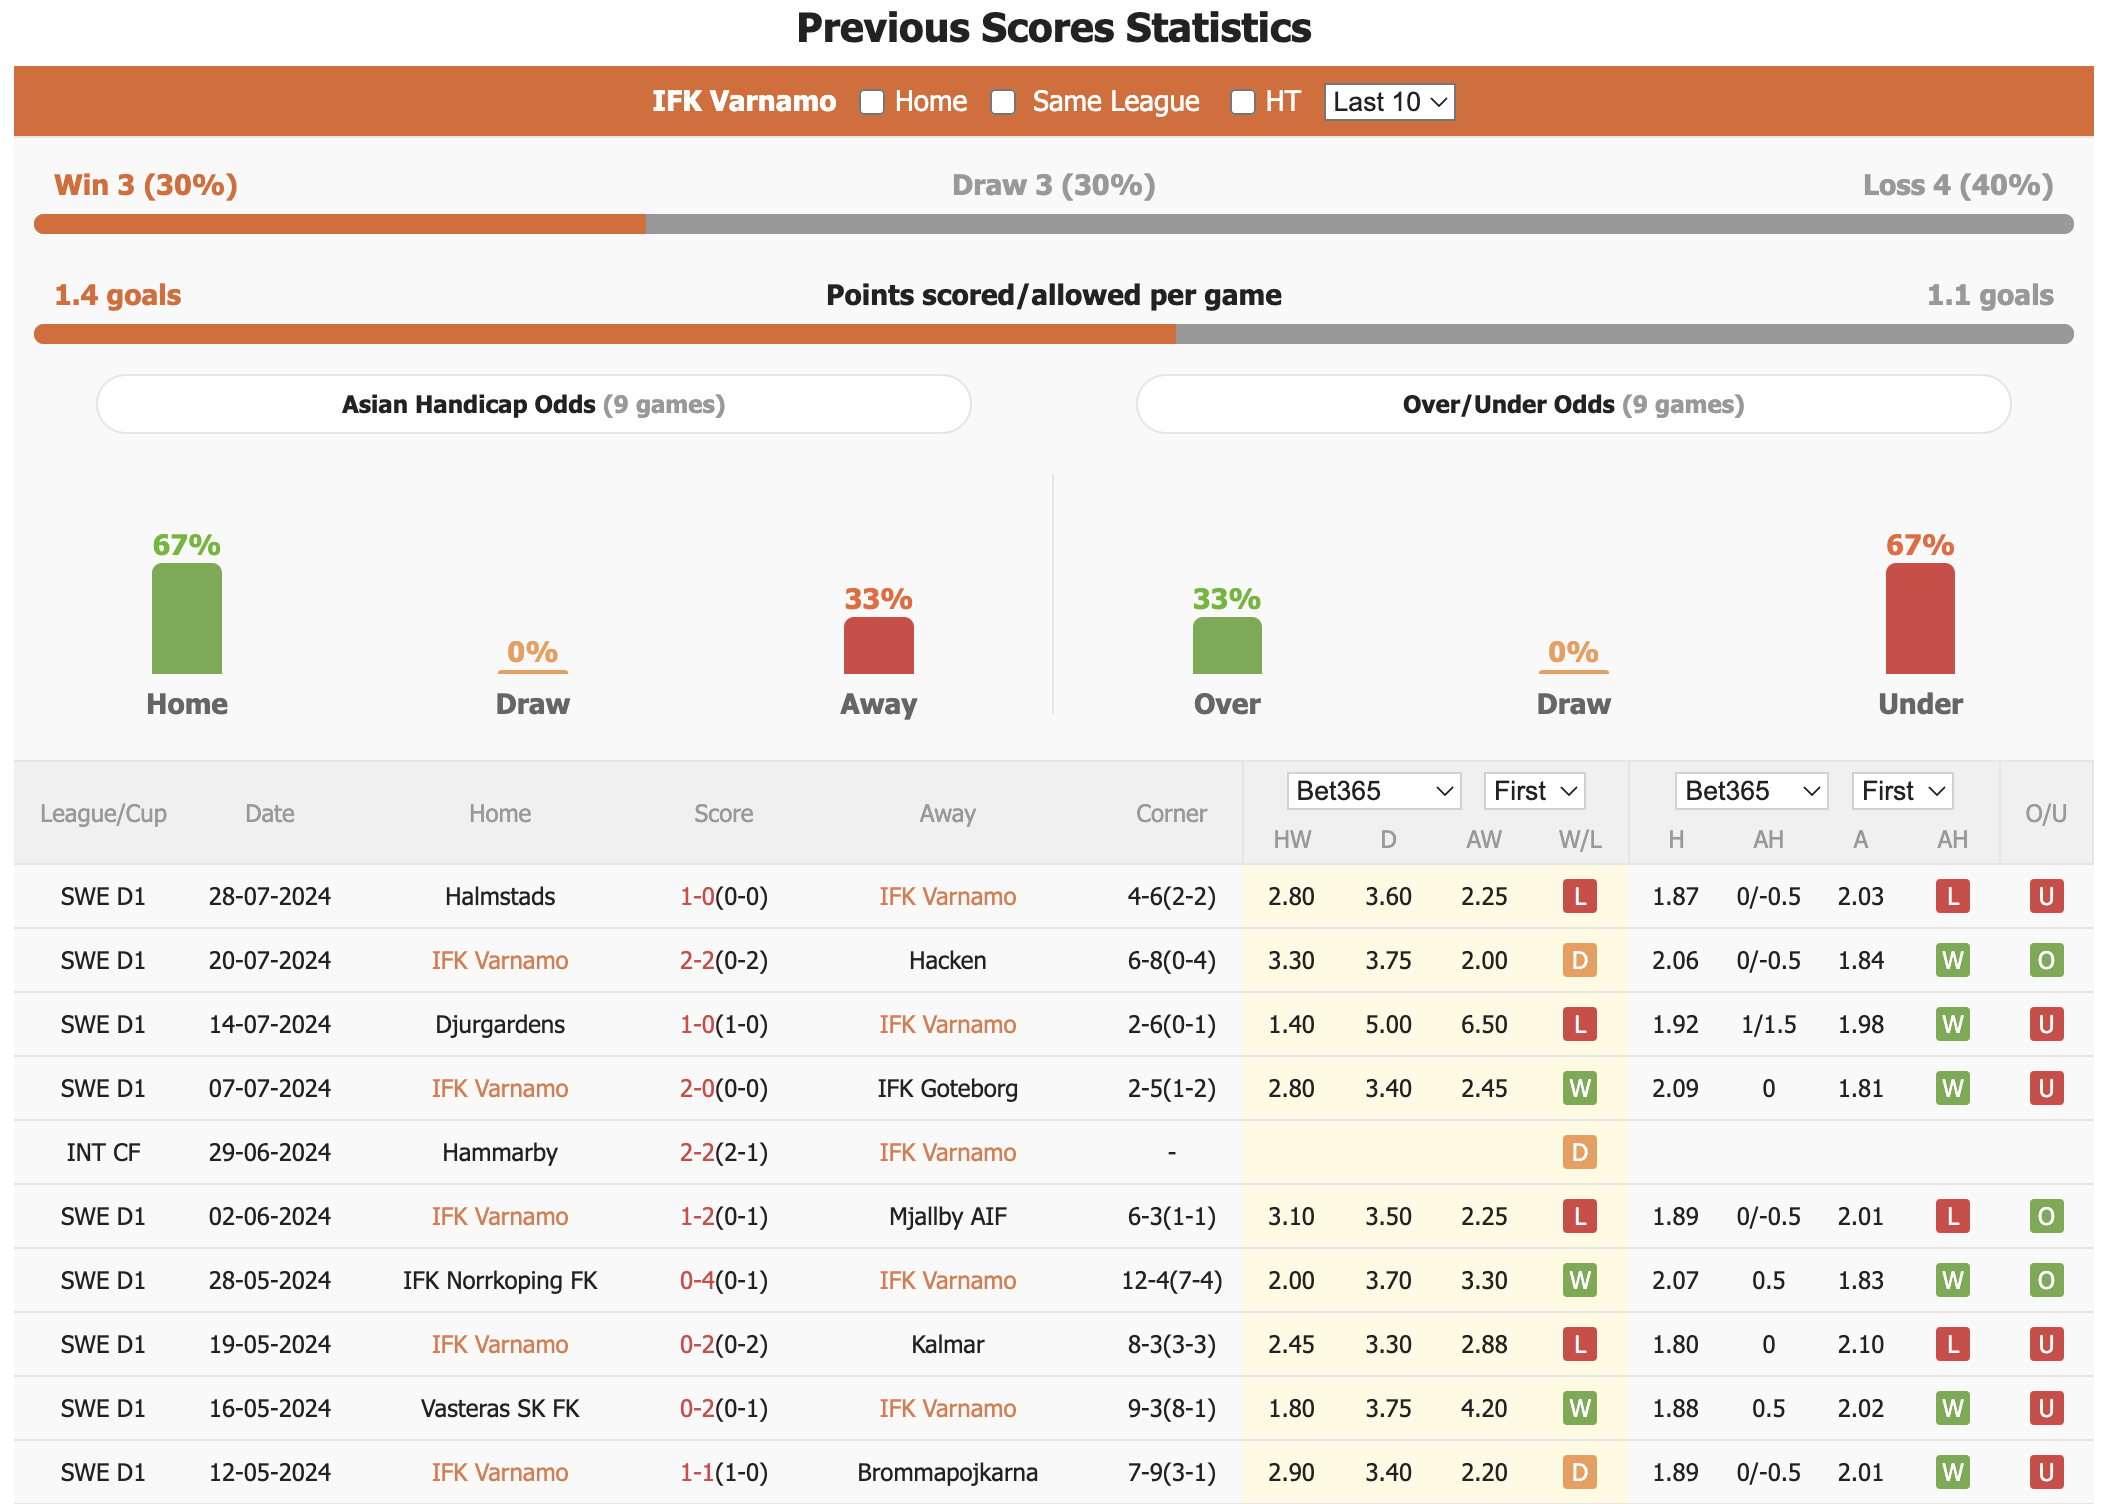Select the Over/Under Odds tab
The width and height of the screenshot is (2114, 1504).
[1573, 404]
